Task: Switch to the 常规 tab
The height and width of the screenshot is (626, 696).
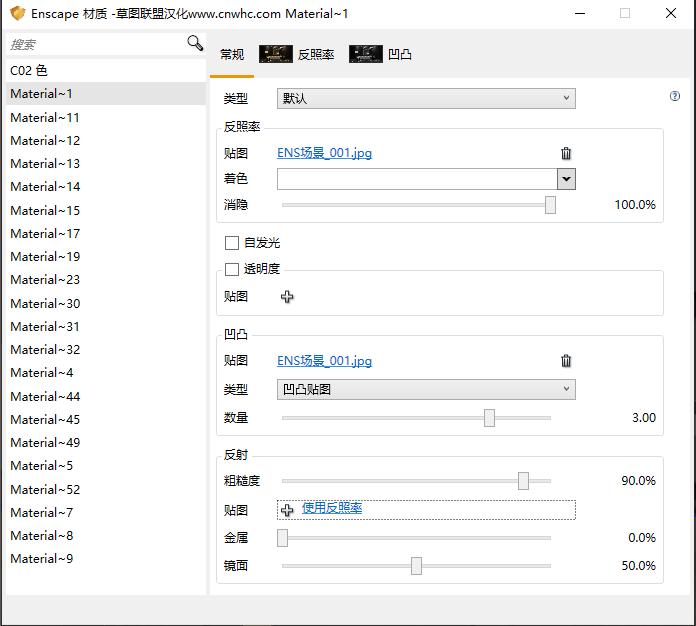Action: point(232,55)
